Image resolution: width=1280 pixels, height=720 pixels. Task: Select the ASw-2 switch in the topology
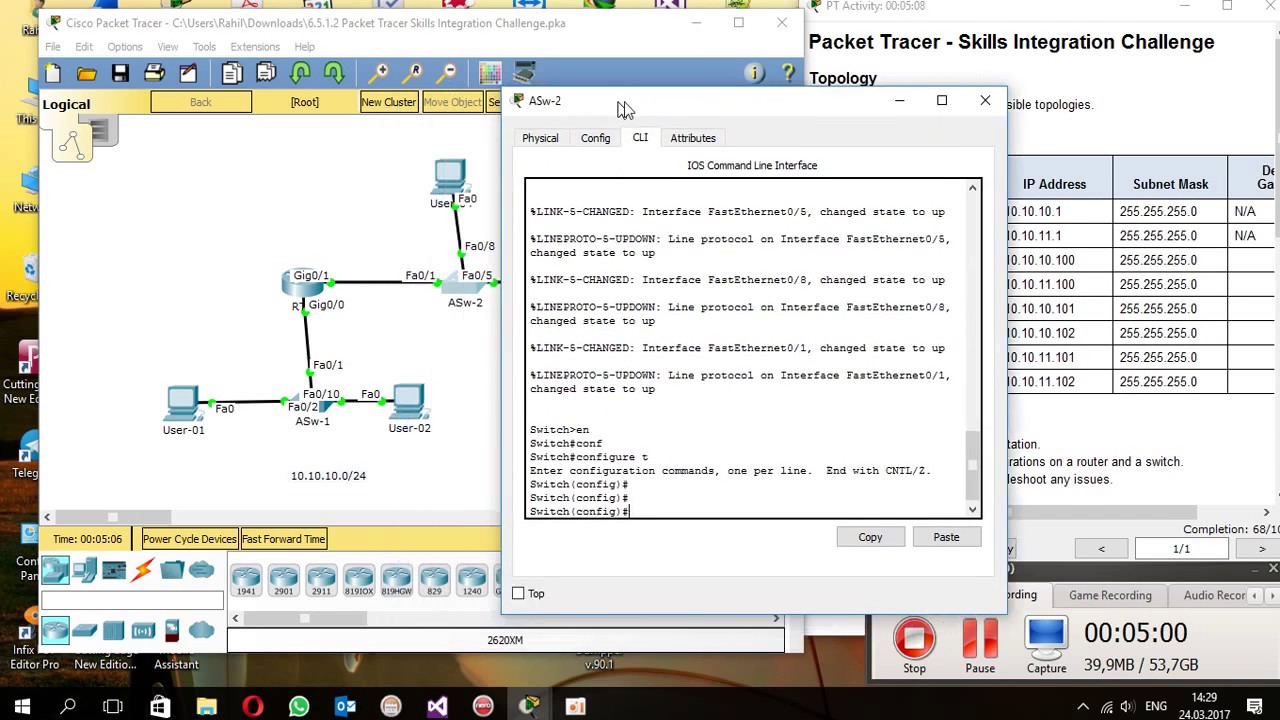pyautogui.click(x=465, y=284)
